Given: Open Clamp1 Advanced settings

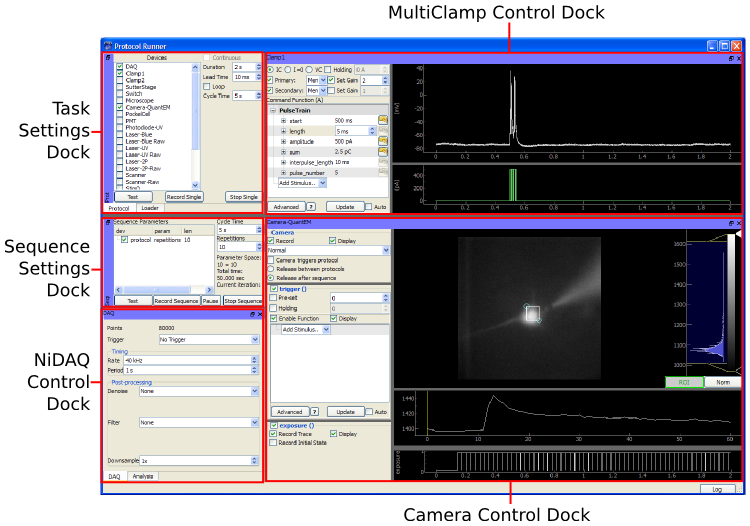Looking at the screenshot, I should (286, 207).
